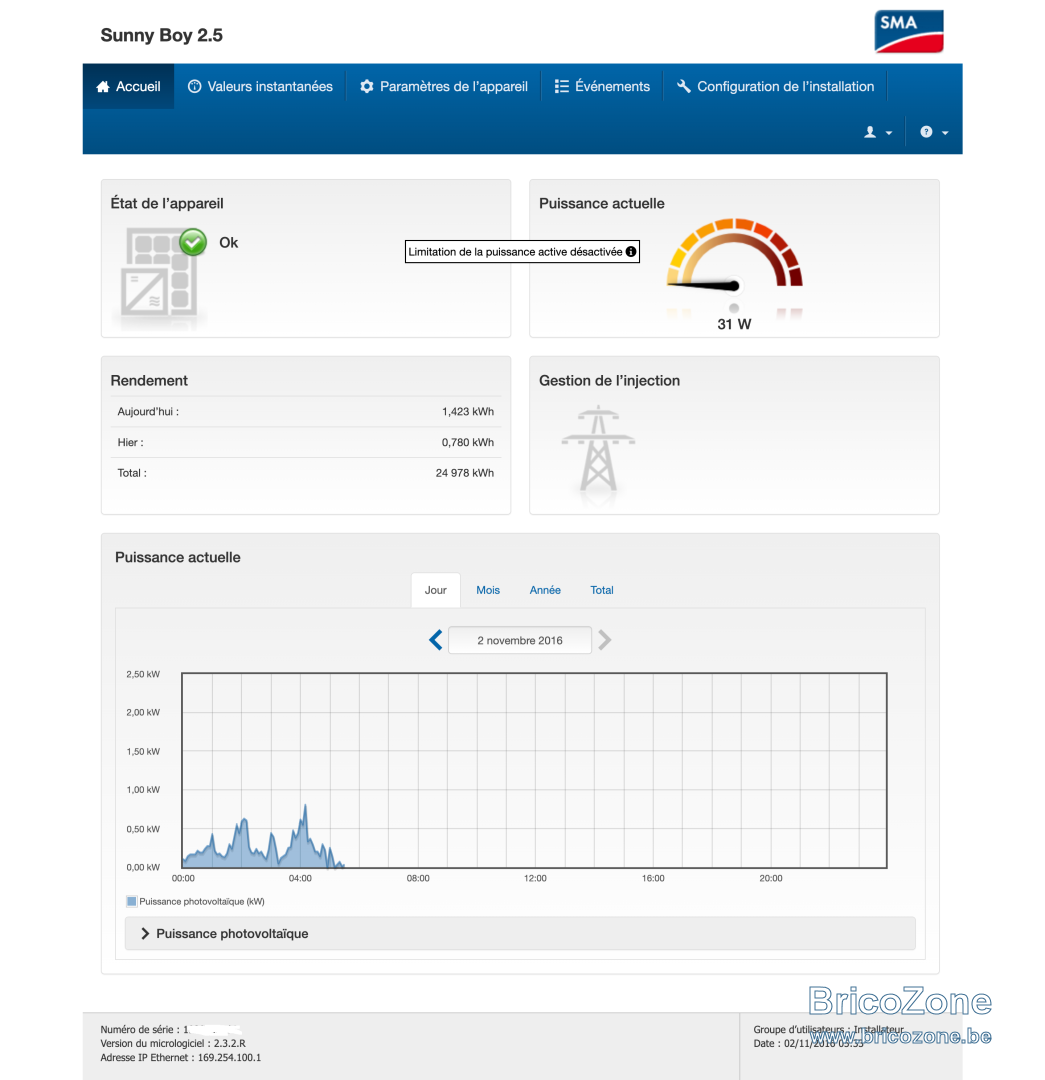Image resolution: width=1045 pixels, height=1080 pixels.
Task: Click the SMA logo
Action: pos(909,32)
